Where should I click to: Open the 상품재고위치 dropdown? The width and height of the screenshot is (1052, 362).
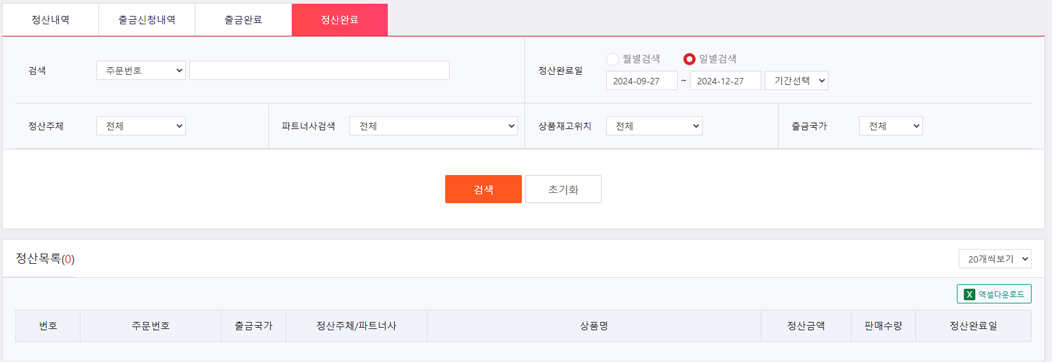pos(654,126)
